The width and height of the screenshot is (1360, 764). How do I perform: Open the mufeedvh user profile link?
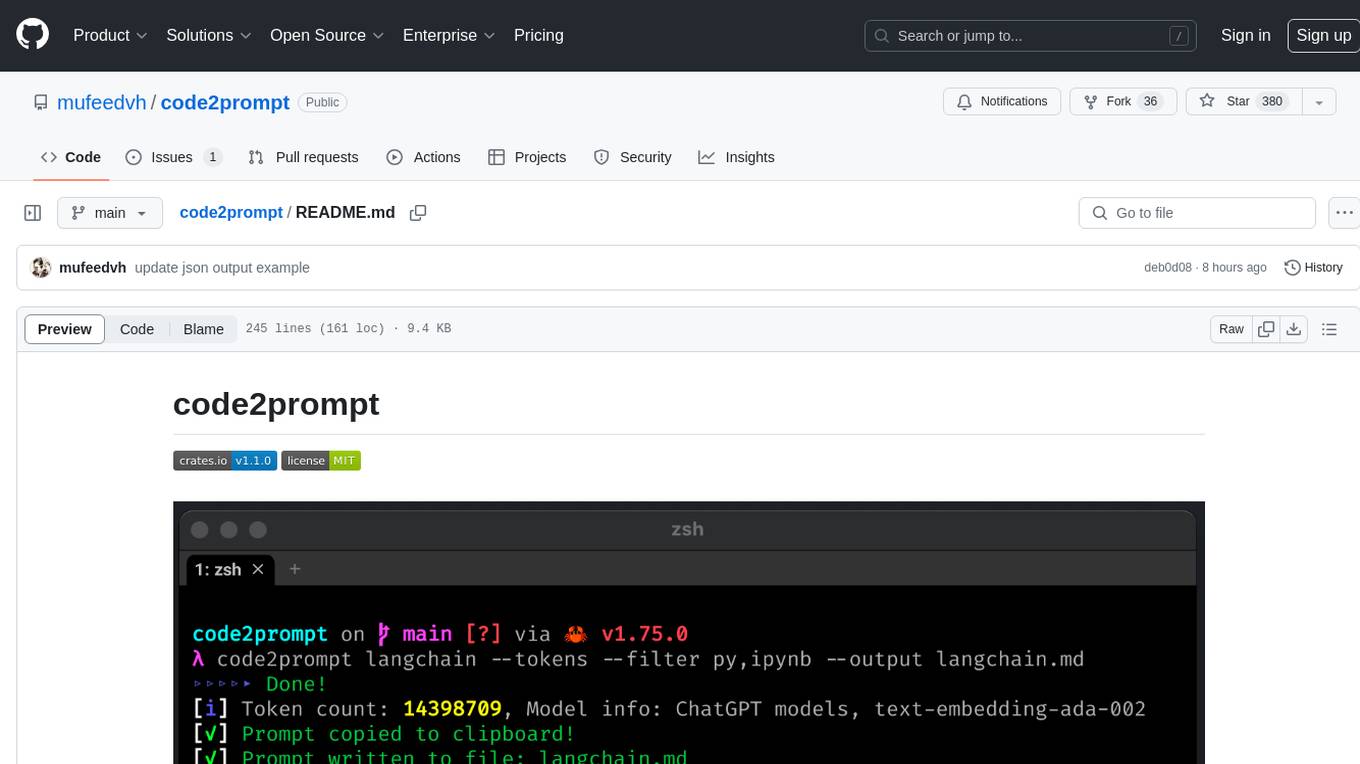coord(102,102)
